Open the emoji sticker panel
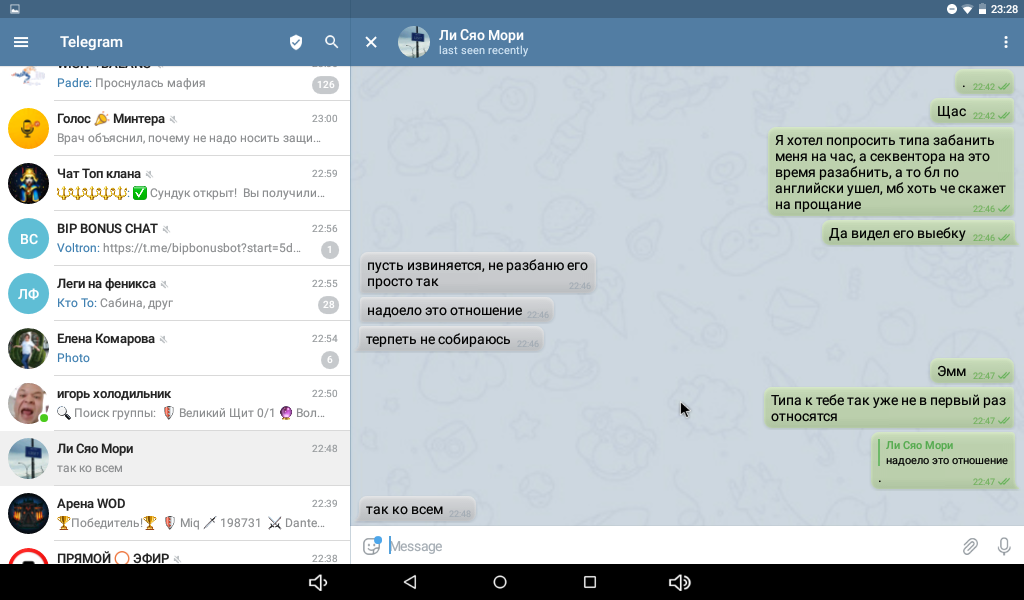 (x=372, y=545)
